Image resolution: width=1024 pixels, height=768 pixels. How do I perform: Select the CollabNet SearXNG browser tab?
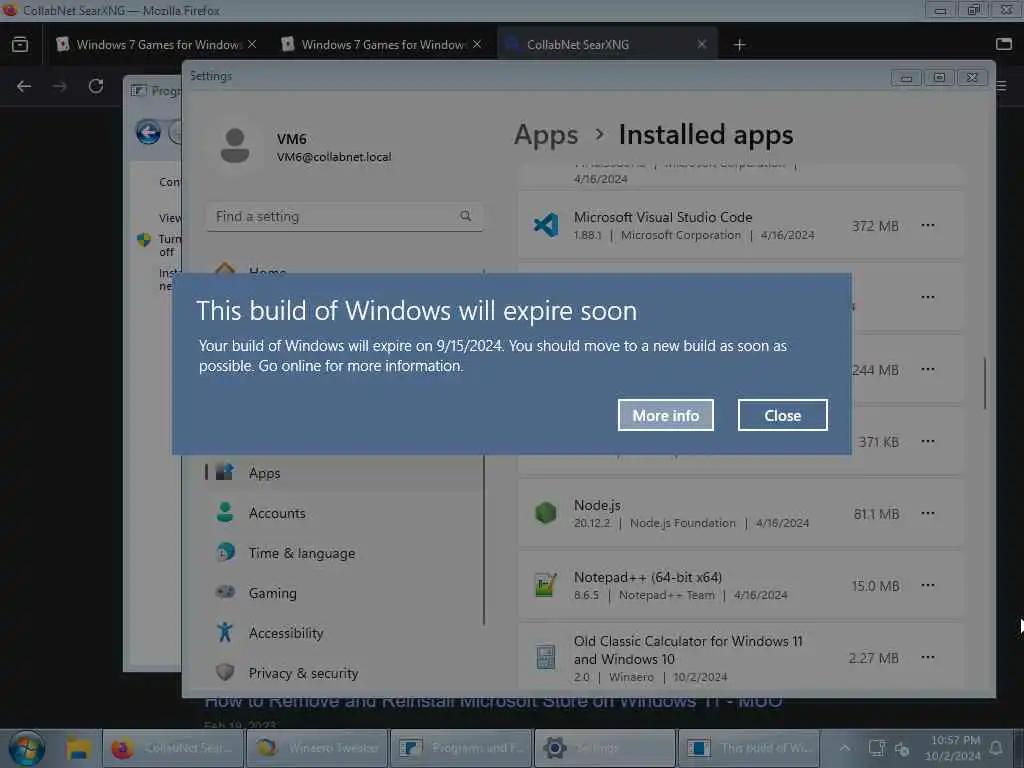607,44
